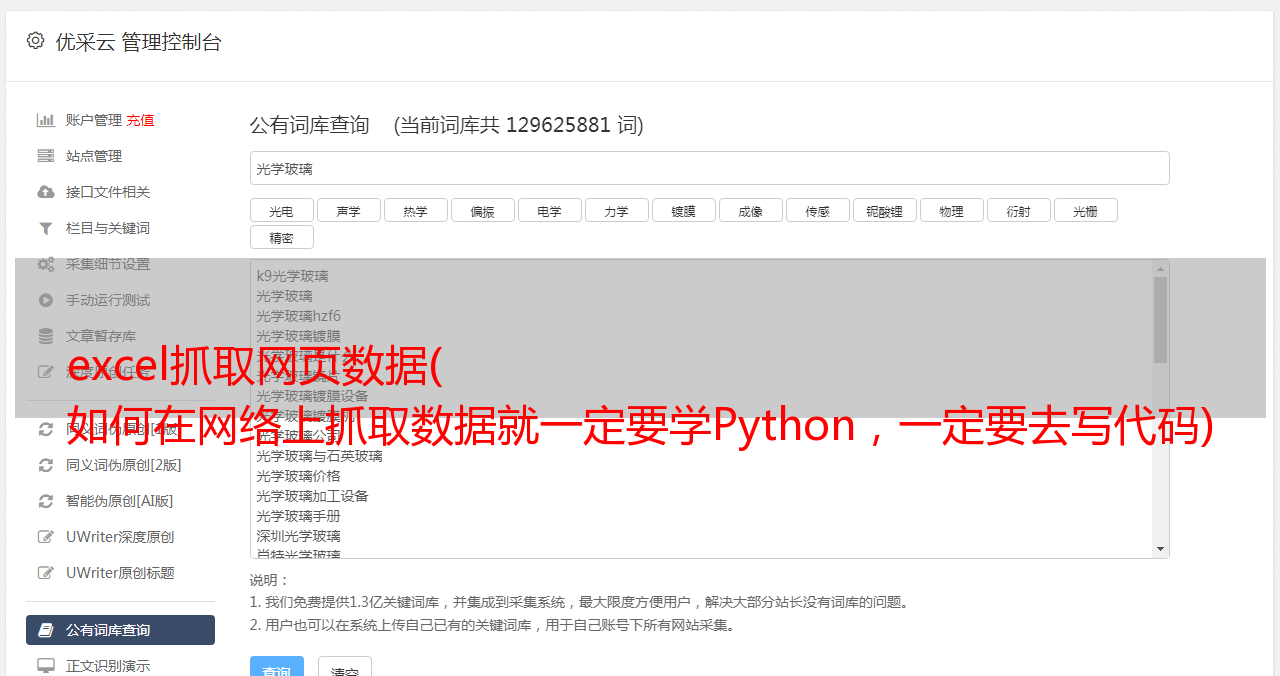Choose the 光栅 tag button
Viewport: 1280px width, 676px height.
pos(1085,211)
